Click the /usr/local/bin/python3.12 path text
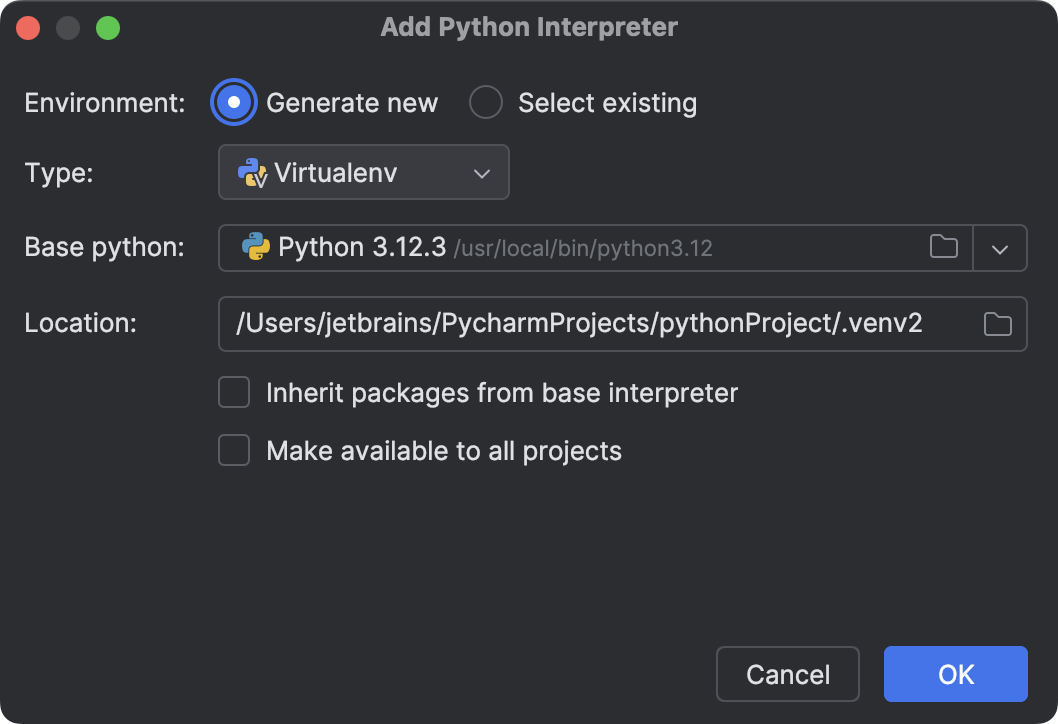This screenshot has width=1058, height=724. coord(583,249)
